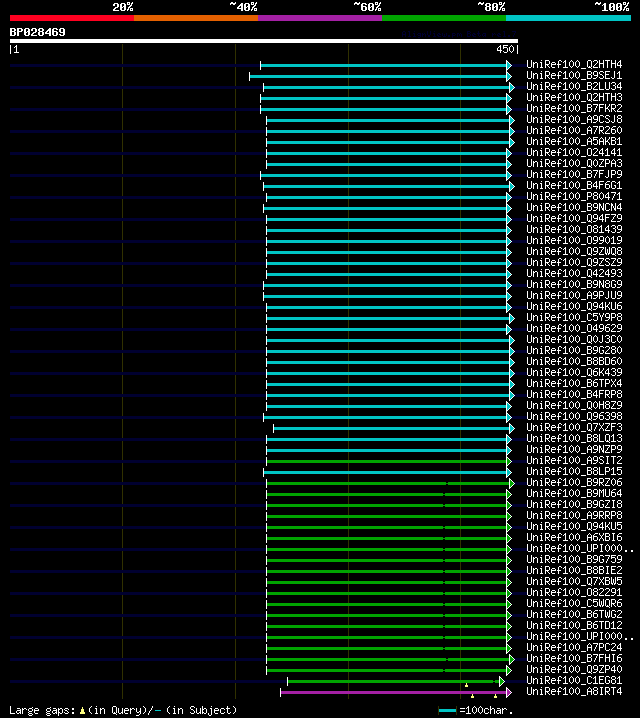
Task: Click label UniRef100_Q6K439
Action: click(x=574, y=372)
